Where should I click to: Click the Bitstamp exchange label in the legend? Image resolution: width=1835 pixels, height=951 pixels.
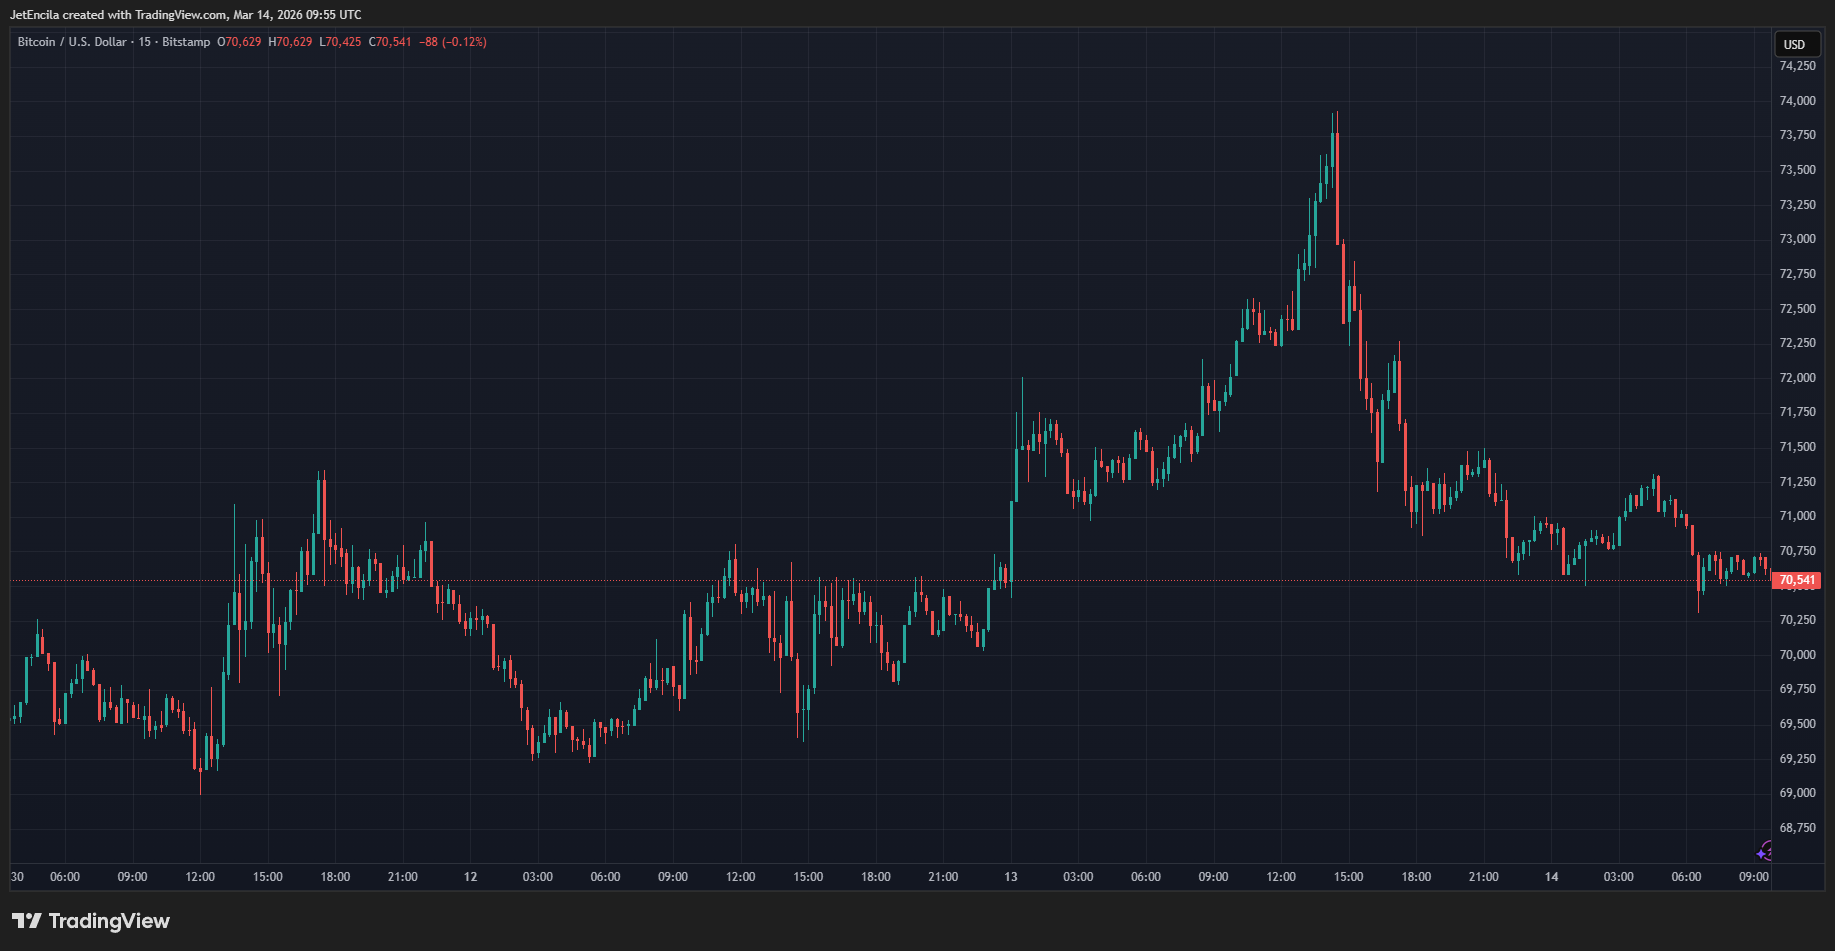[186, 42]
